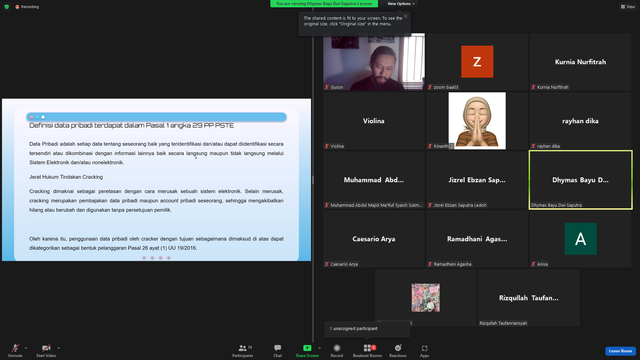Click the muted mic icon by Anisa label
This screenshot has height=360, width=640.
click(x=533, y=264)
